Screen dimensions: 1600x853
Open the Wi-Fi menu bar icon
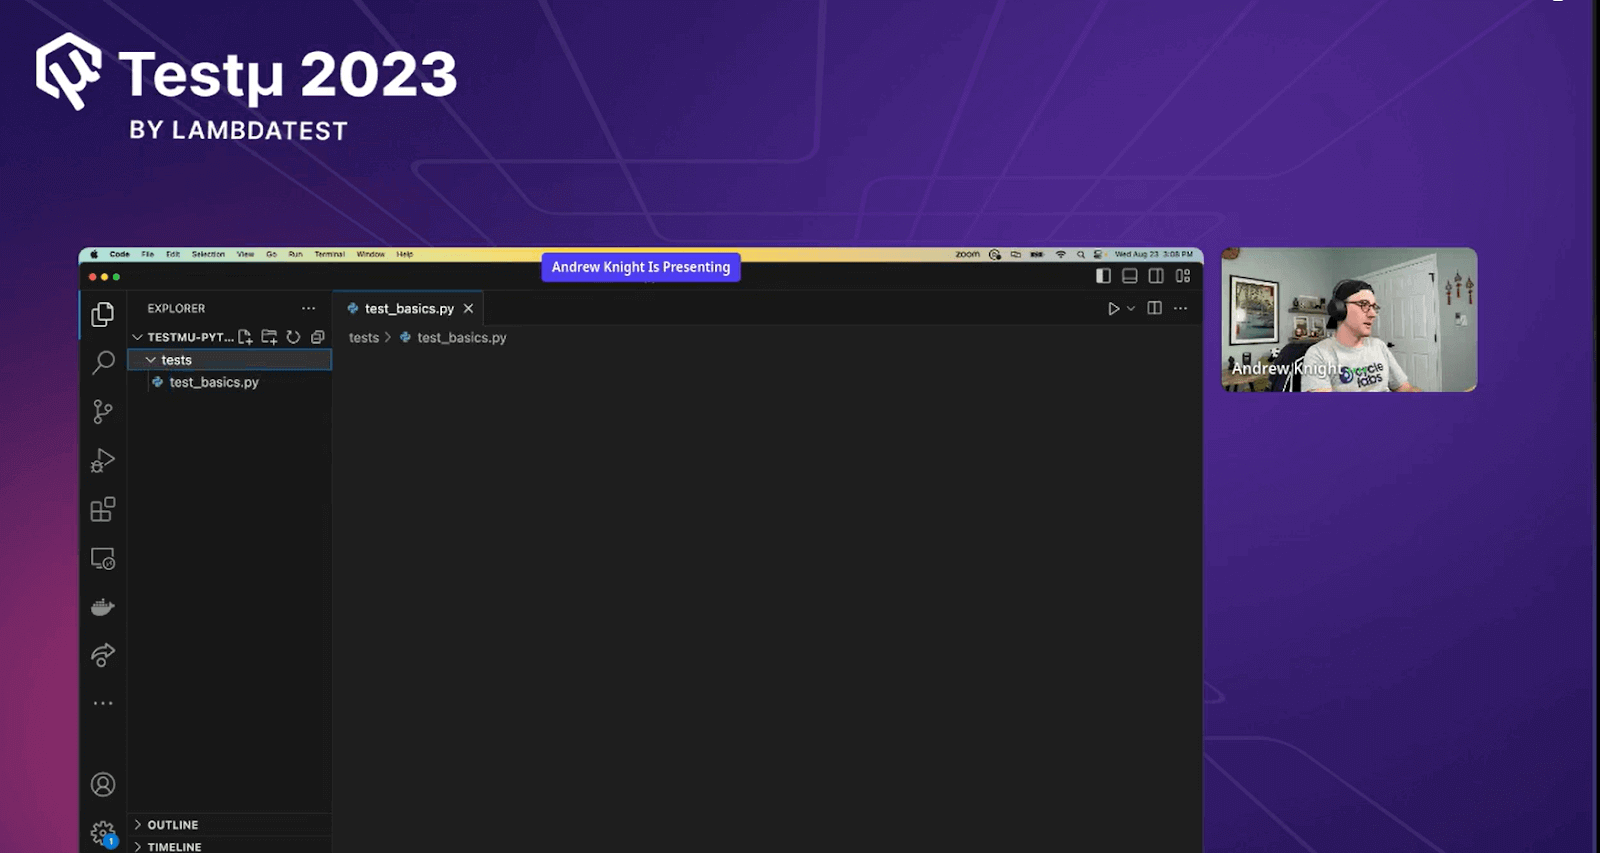[1061, 254]
